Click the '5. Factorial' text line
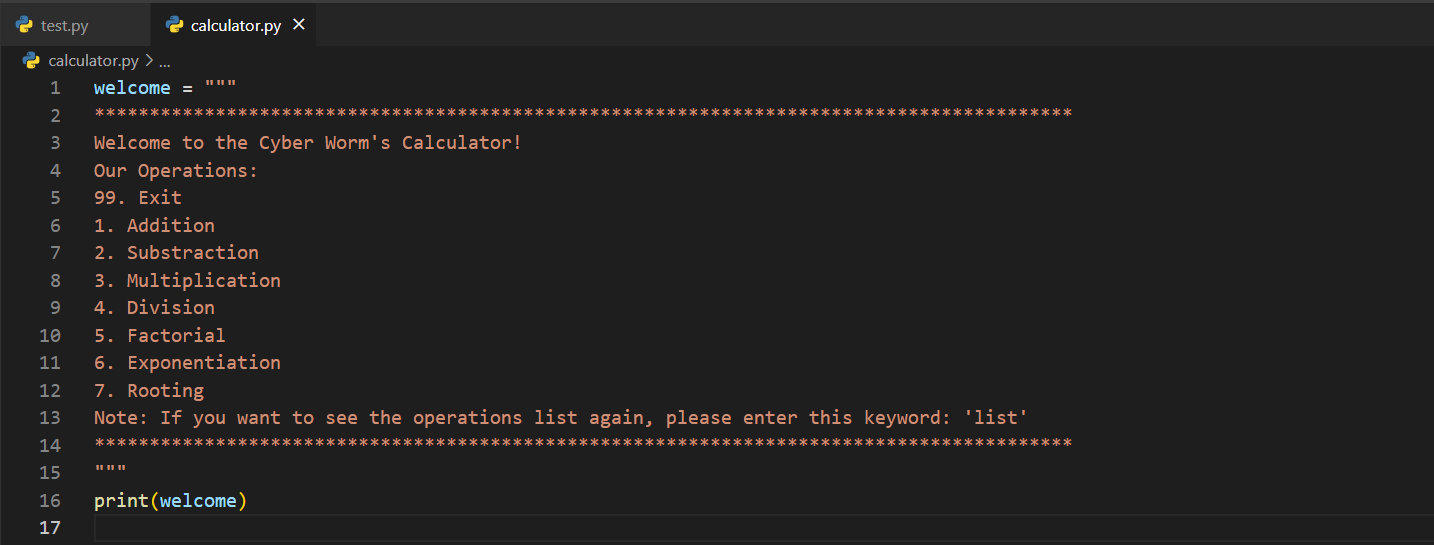 [x=160, y=335]
